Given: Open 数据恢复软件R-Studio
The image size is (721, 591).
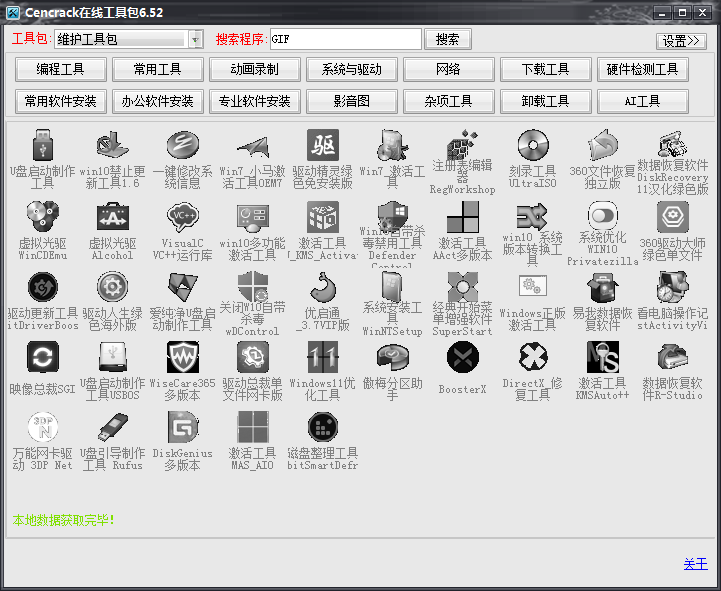Looking at the screenshot, I should (x=672, y=357).
